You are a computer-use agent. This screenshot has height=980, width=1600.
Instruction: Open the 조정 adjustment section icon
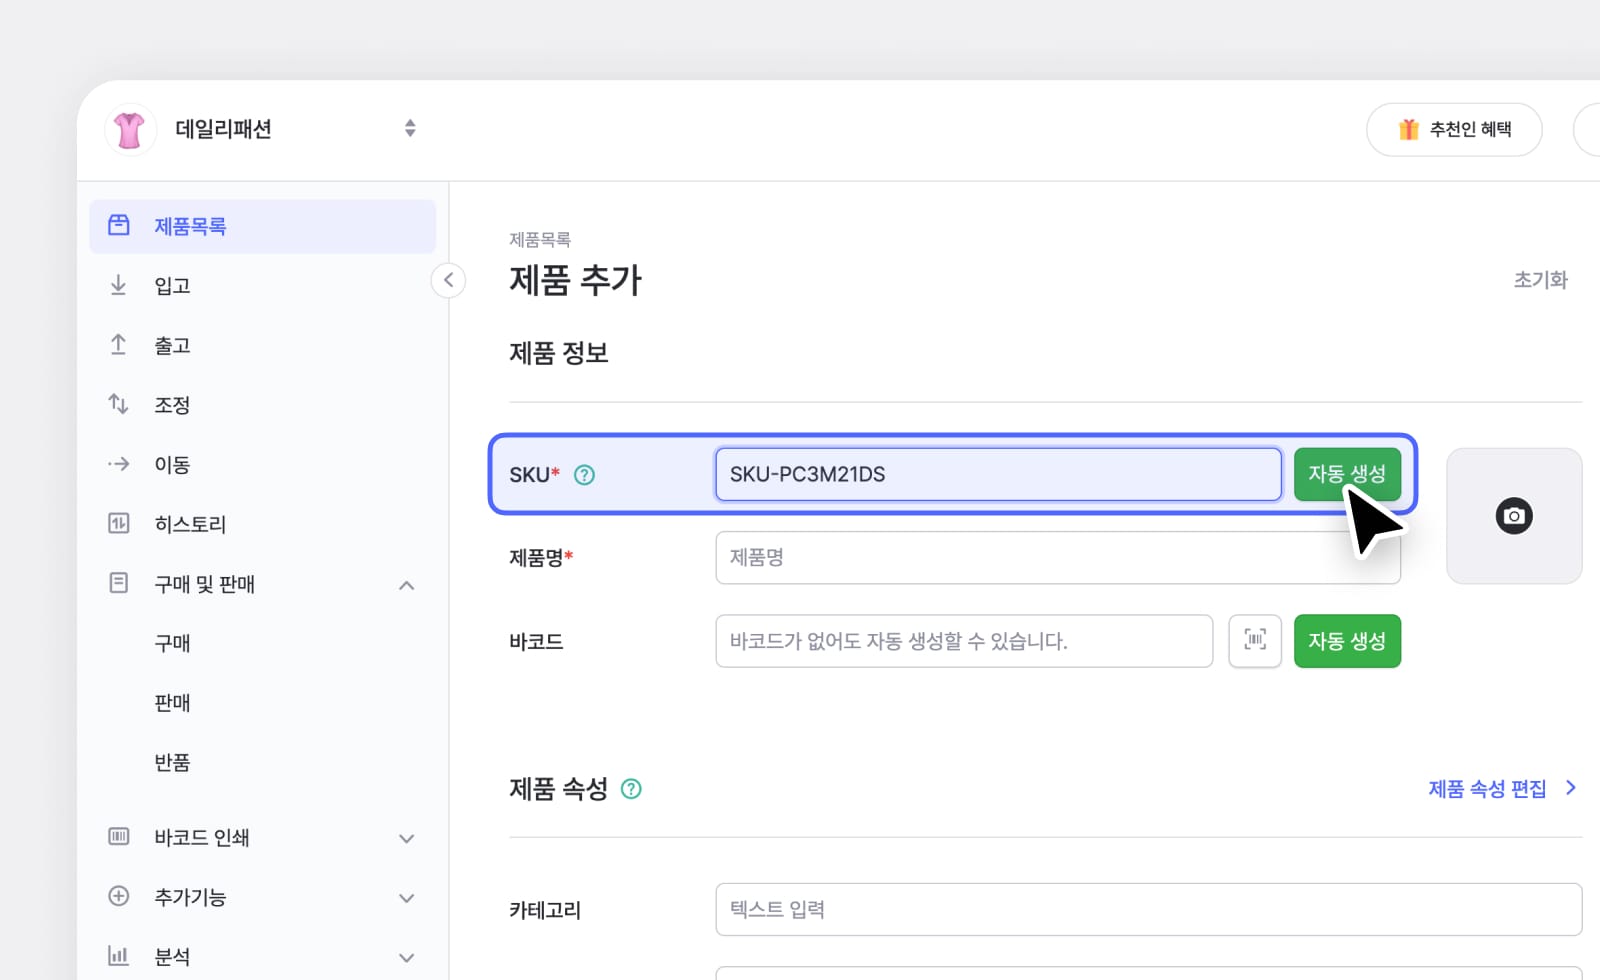pos(118,404)
